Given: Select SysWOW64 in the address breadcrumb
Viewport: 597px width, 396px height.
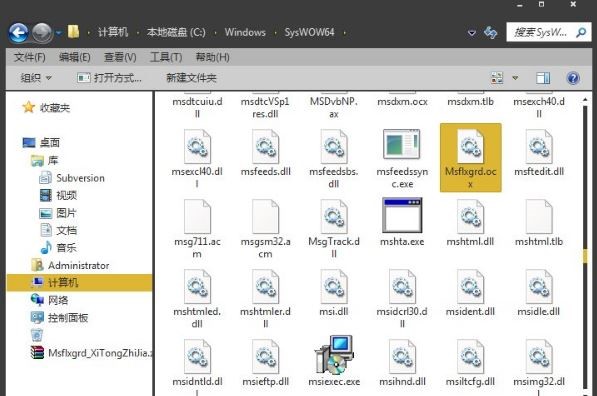Looking at the screenshot, I should (309, 32).
